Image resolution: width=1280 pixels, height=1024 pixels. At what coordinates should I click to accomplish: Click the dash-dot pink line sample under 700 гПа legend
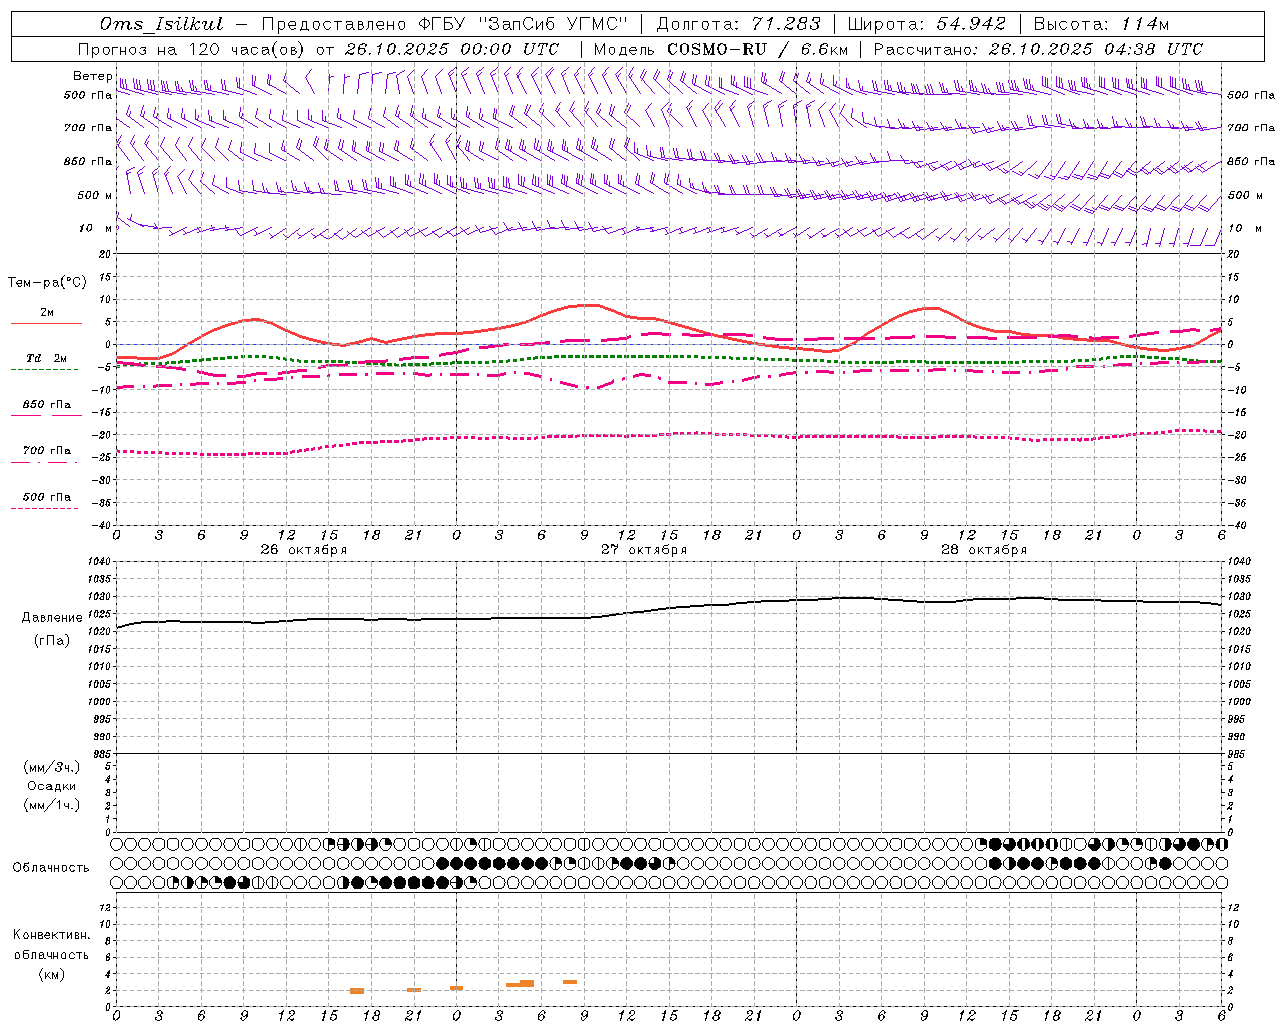pyautogui.click(x=44, y=462)
